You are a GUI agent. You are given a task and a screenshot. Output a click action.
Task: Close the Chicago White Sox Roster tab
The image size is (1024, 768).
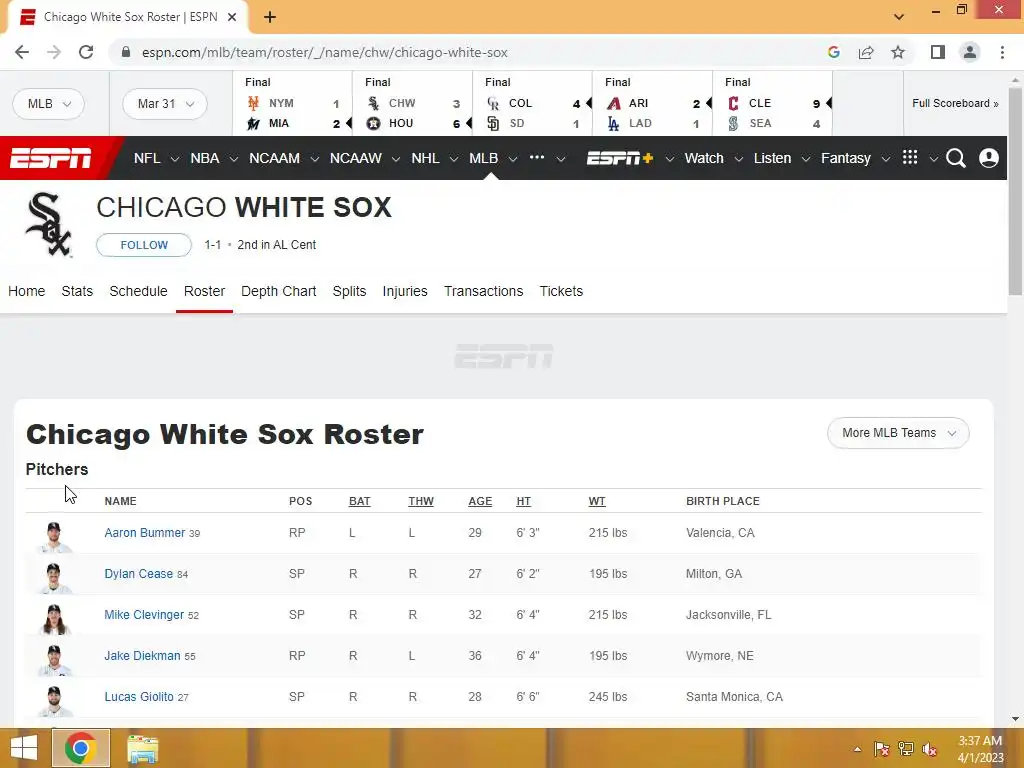pyautogui.click(x=232, y=17)
